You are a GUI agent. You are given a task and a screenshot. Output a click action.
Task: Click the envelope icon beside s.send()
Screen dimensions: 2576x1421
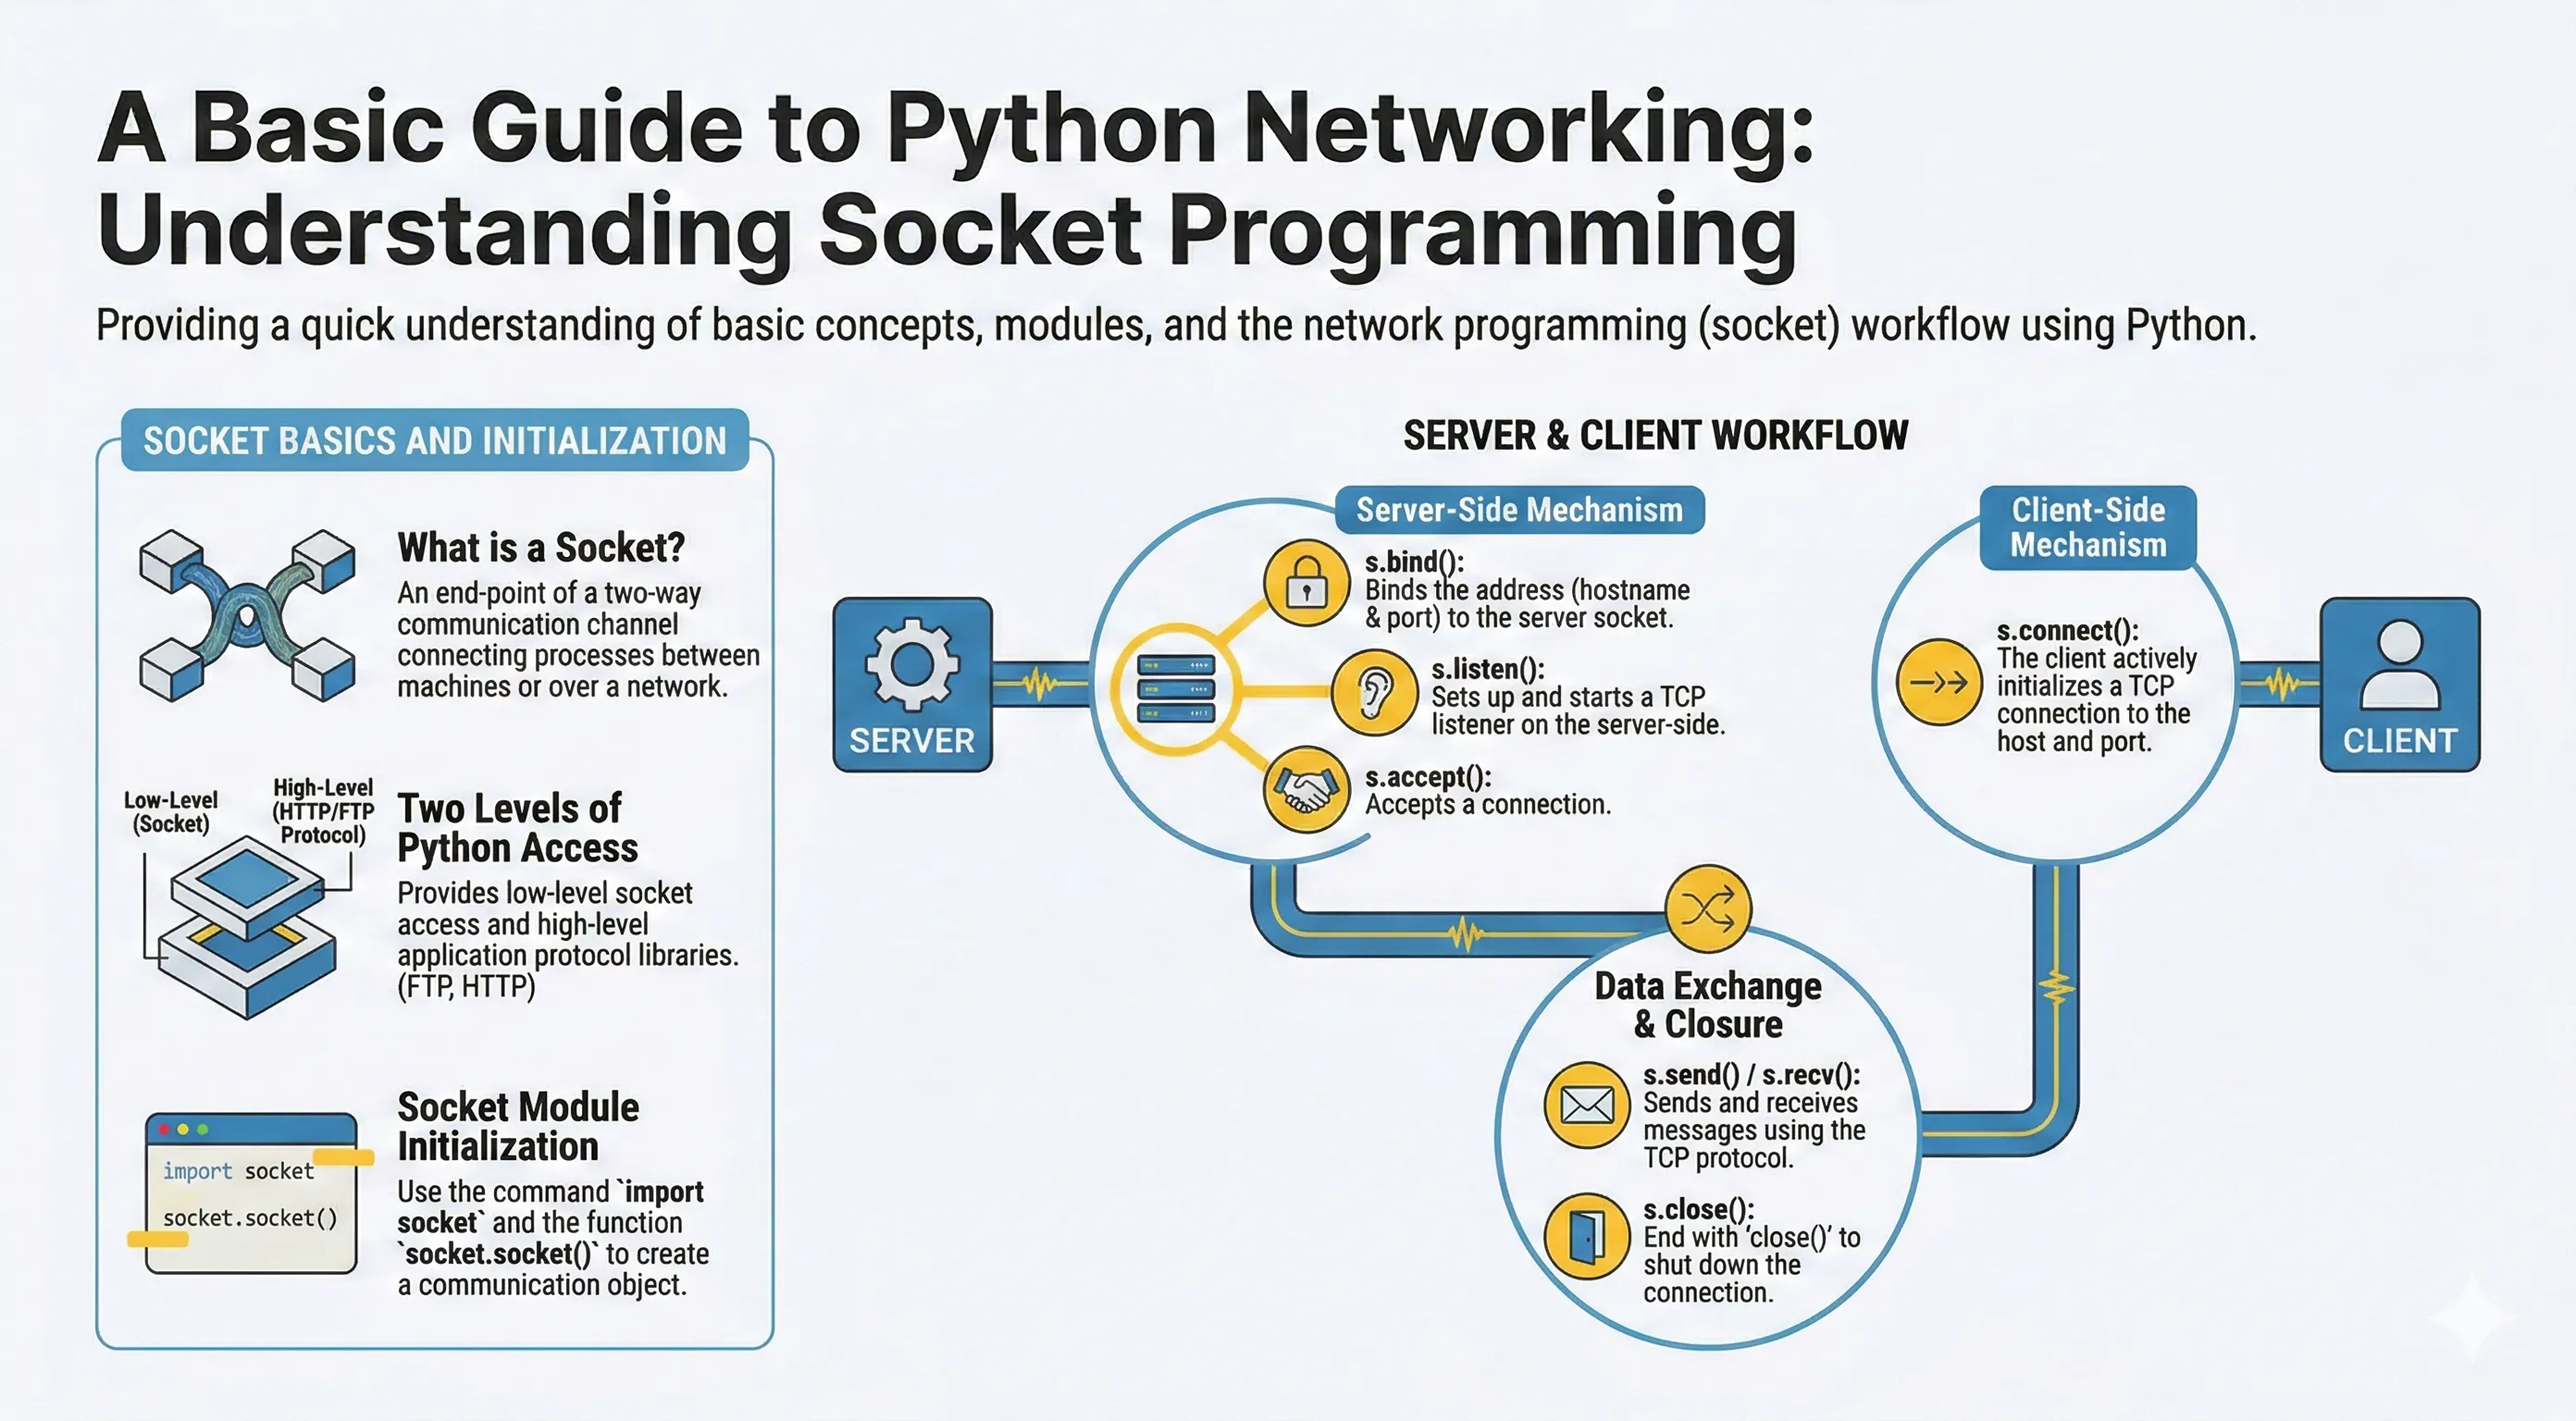[1587, 1105]
